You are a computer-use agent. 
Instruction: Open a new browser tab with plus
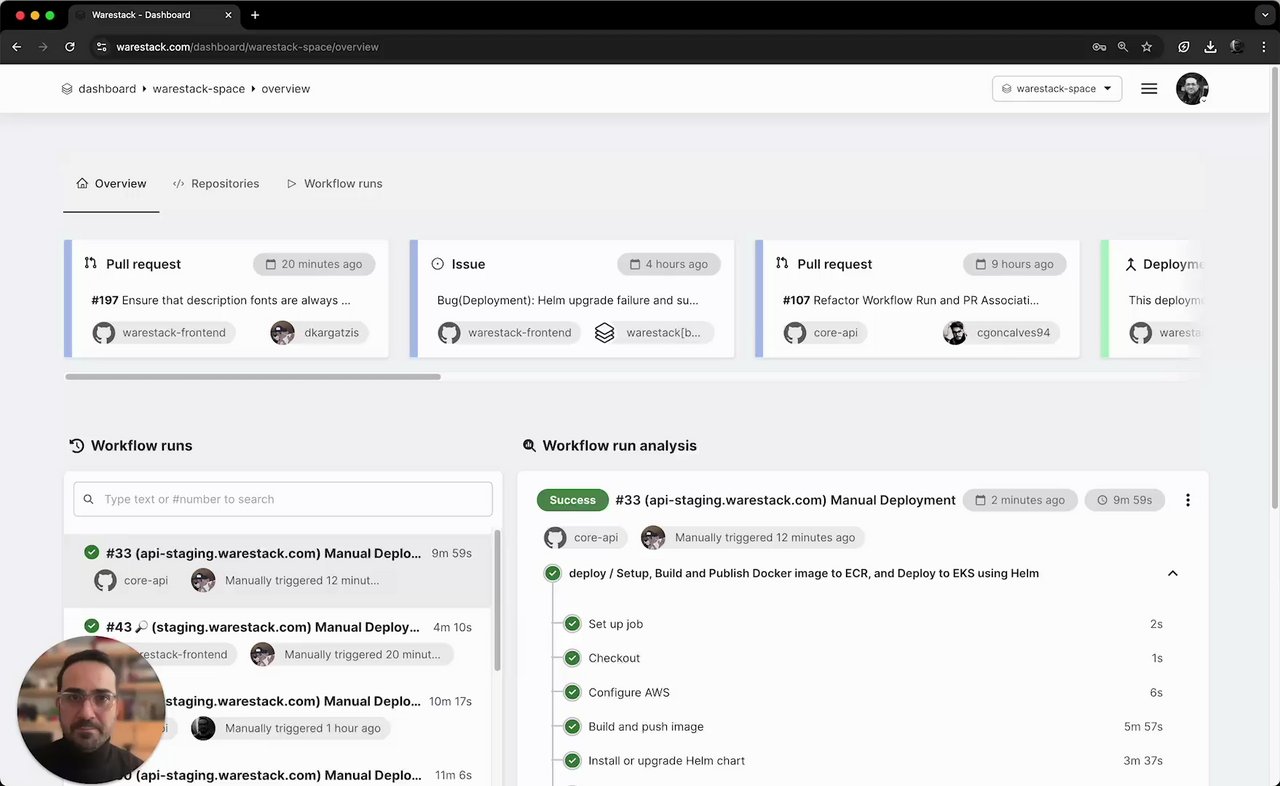pos(255,15)
